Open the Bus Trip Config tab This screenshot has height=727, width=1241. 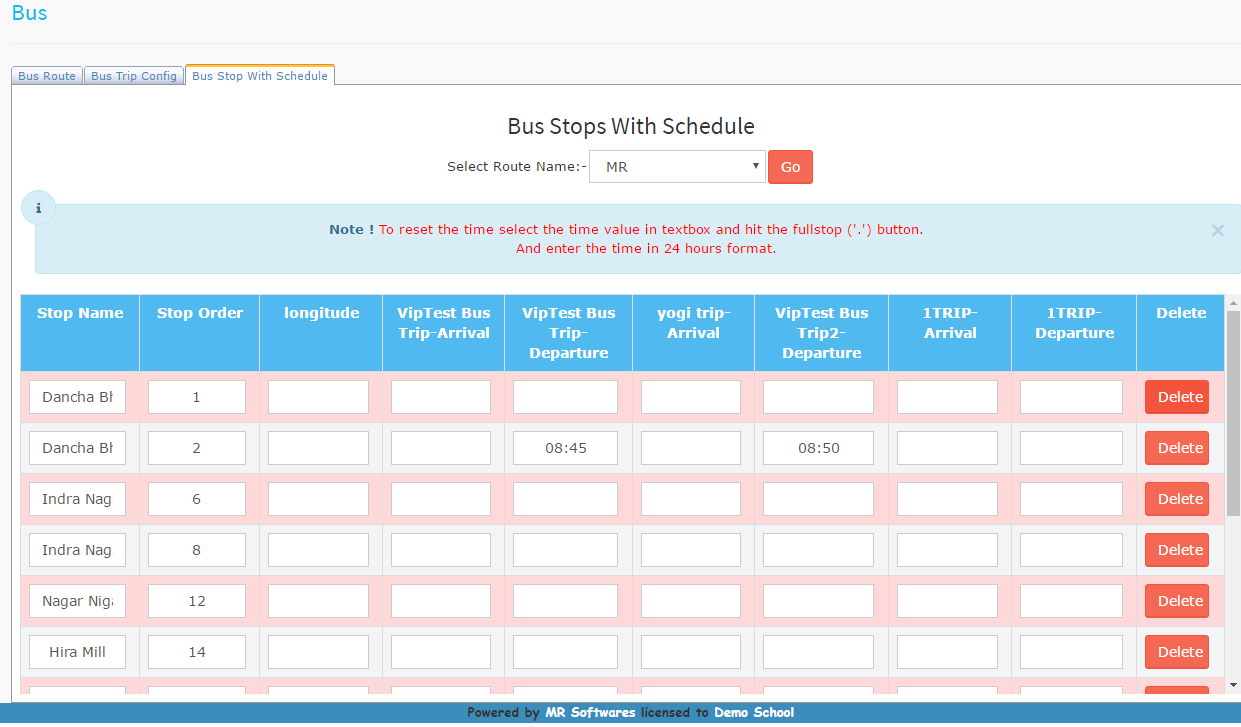(133, 76)
